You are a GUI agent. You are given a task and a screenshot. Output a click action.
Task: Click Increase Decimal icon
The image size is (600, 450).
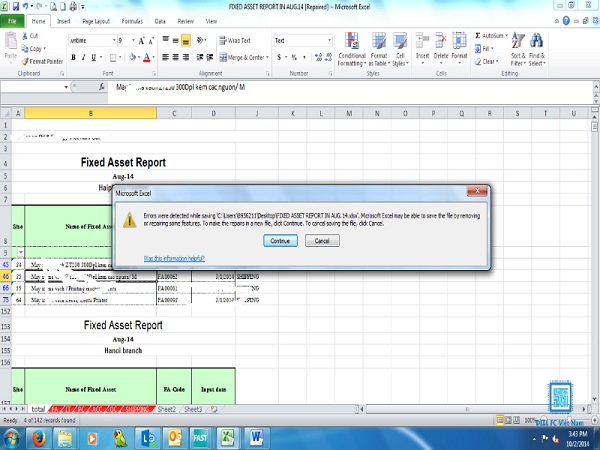[318, 57]
